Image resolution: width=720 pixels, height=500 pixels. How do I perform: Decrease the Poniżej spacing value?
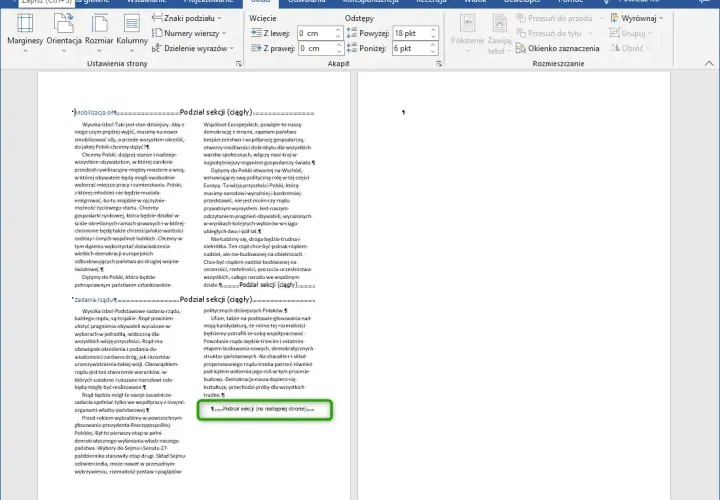coord(434,51)
